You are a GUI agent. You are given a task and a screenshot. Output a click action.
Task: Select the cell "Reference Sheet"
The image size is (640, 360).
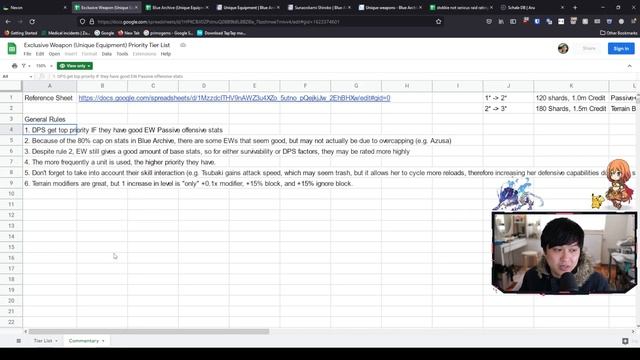tap(49, 98)
